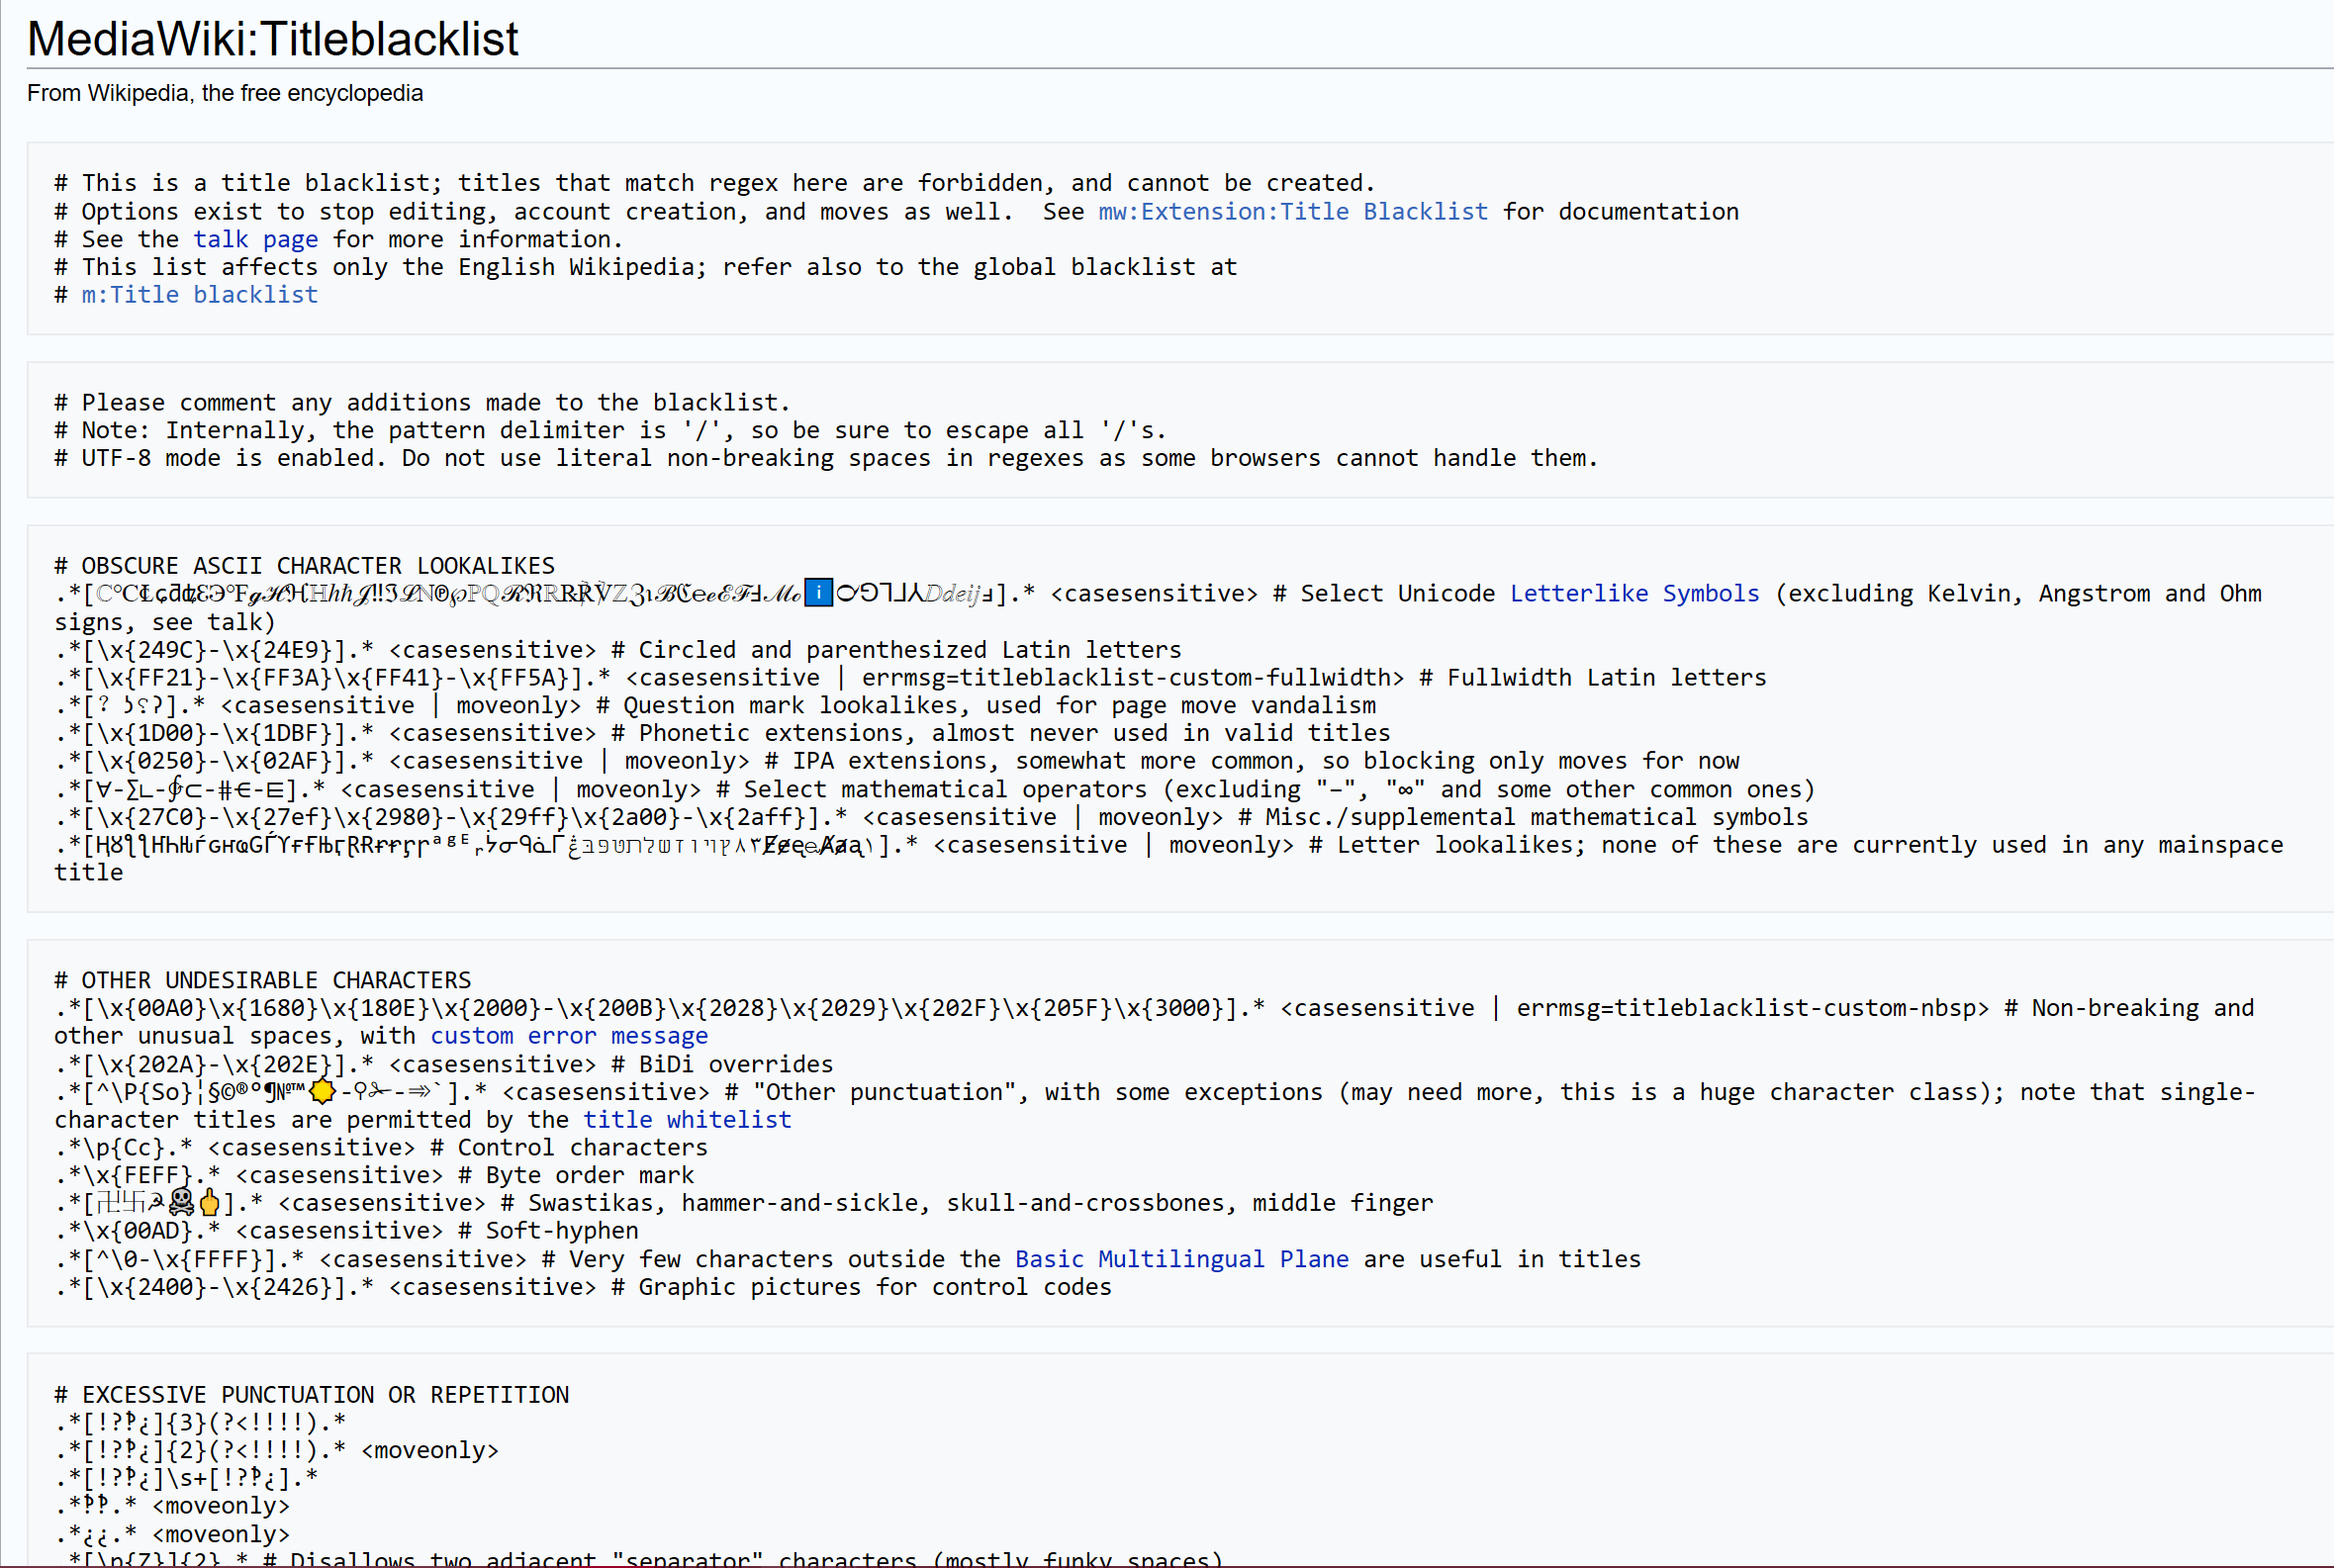Open the 'm:Title blacklist' global blacklist link
This screenshot has width=2334, height=1568.
click(199, 294)
